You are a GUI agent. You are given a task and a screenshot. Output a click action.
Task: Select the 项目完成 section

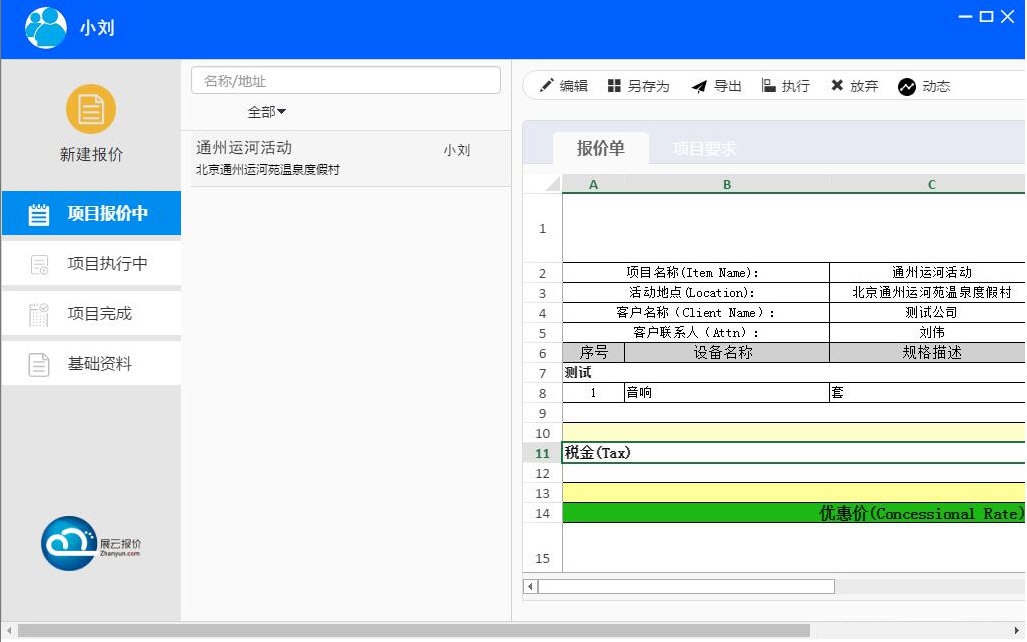click(x=90, y=313)
